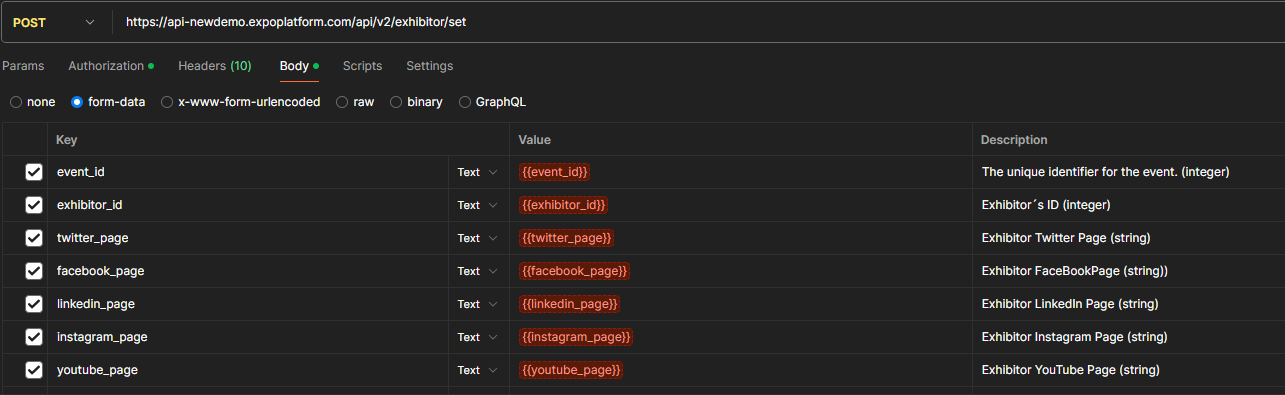Click the {{event_id}} value variable
This screenshot has width=1285, height=395.
pos(555,172)
